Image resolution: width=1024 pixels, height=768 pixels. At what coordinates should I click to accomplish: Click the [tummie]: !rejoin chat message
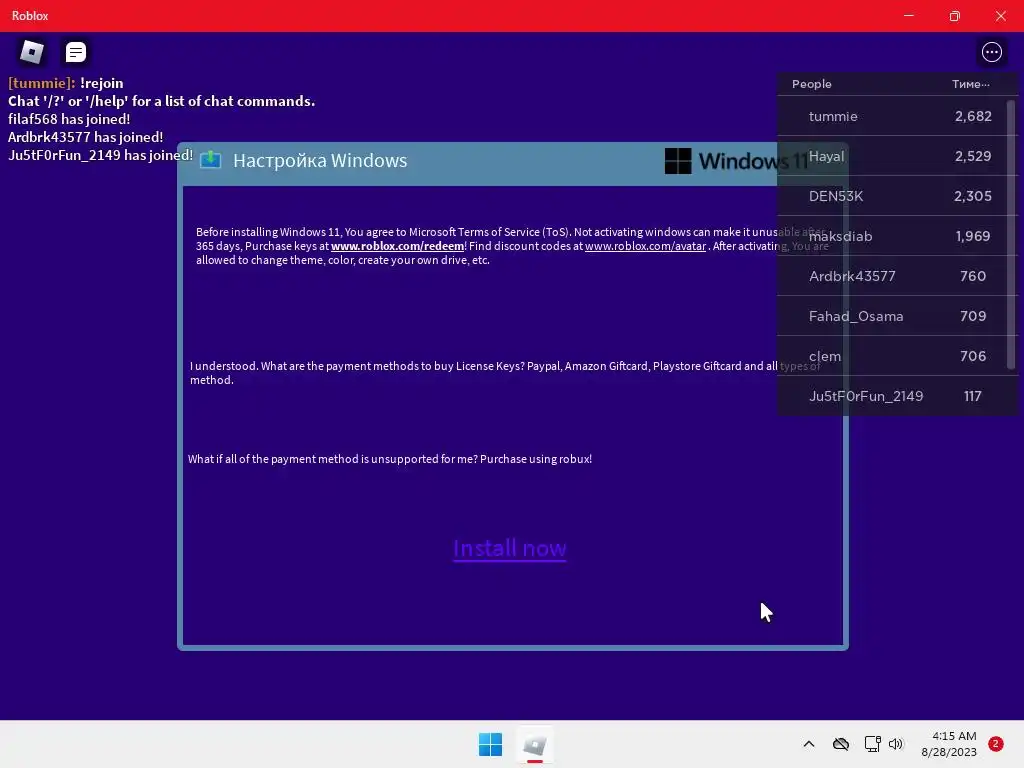(x=65, y=83)
